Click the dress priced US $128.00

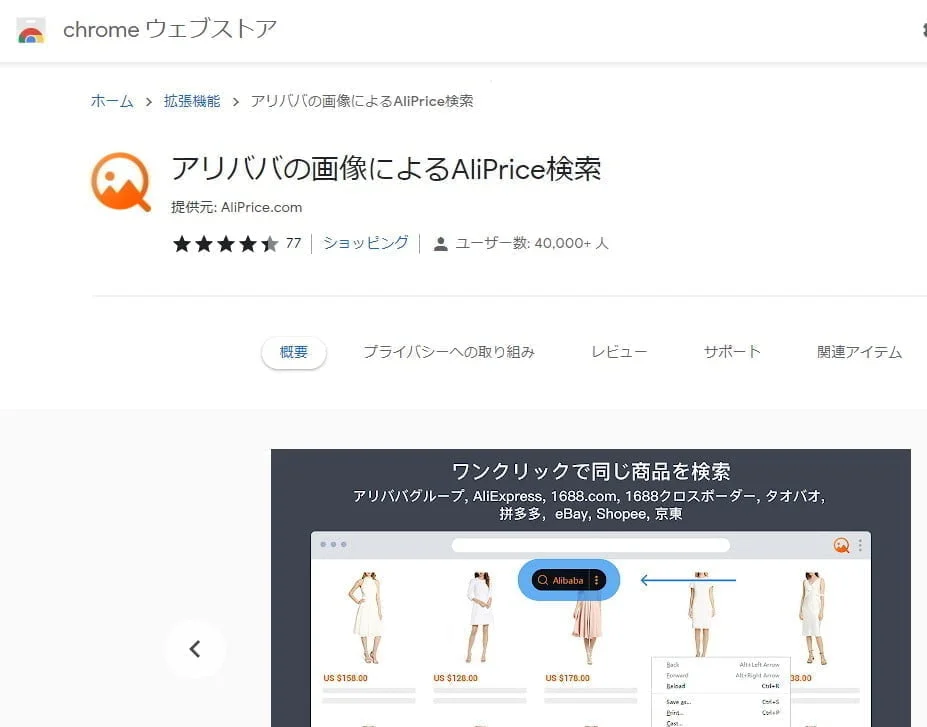pyautogui.click(x=479, y=617)
